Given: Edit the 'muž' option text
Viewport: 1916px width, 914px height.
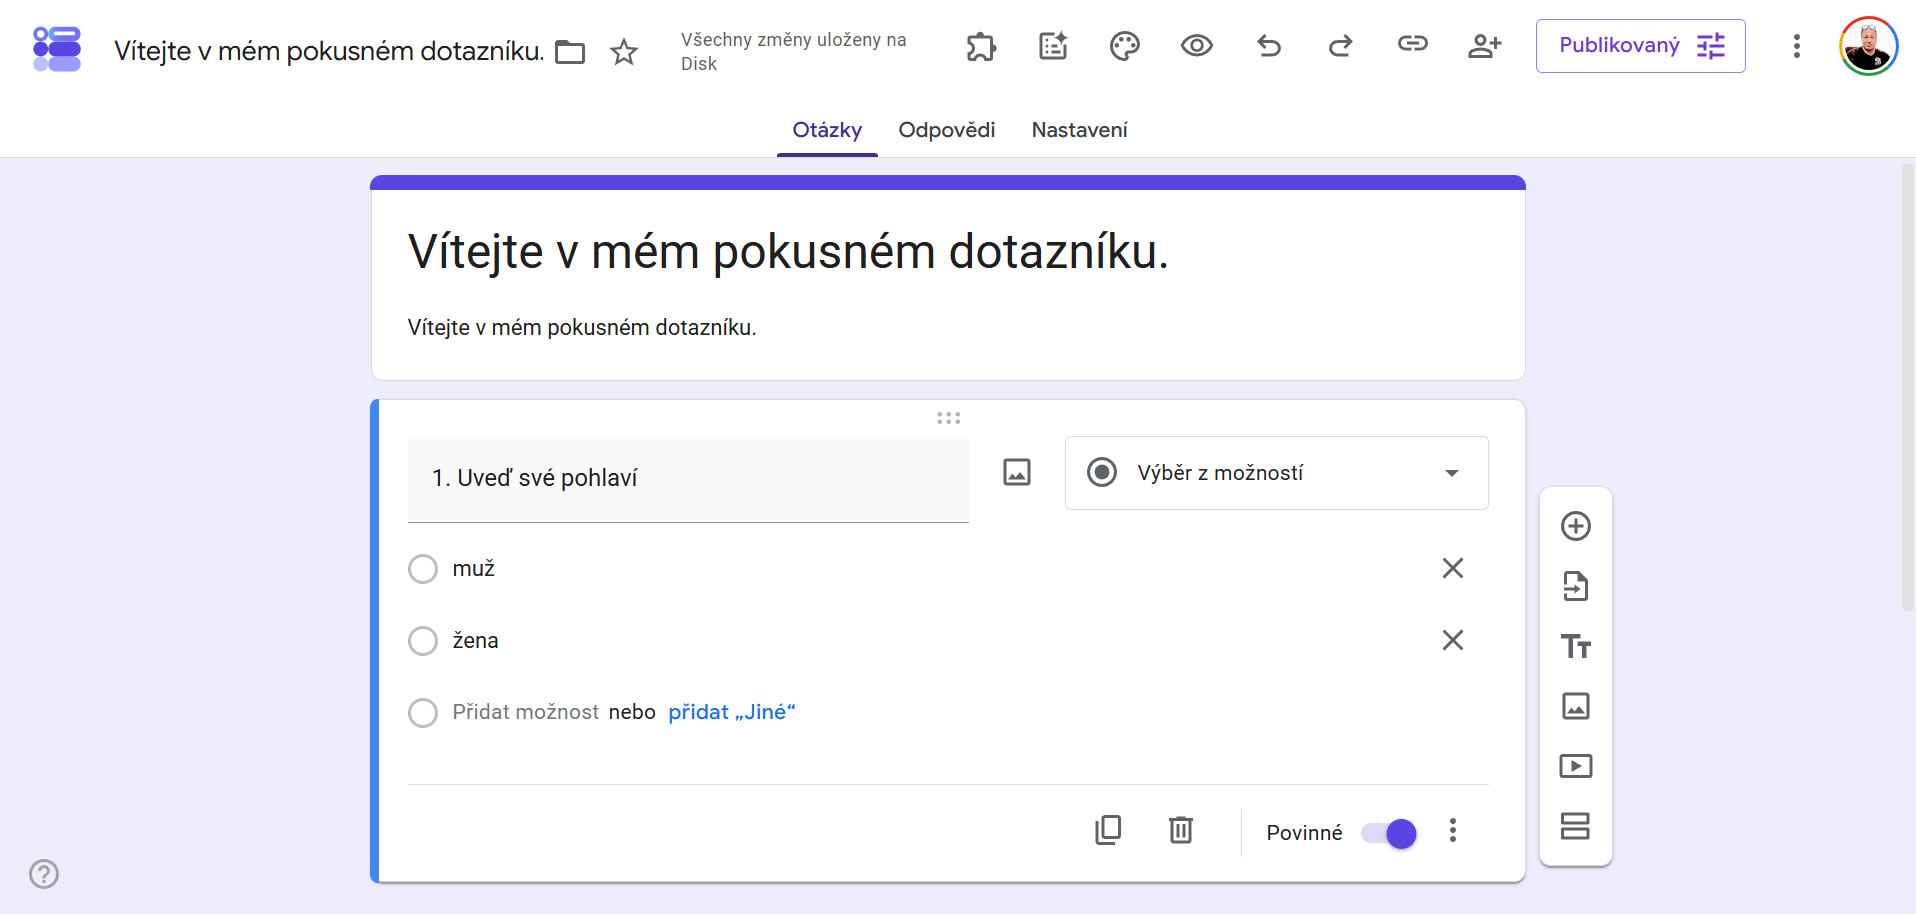Looking at the screenshot, I should point(473,569).
